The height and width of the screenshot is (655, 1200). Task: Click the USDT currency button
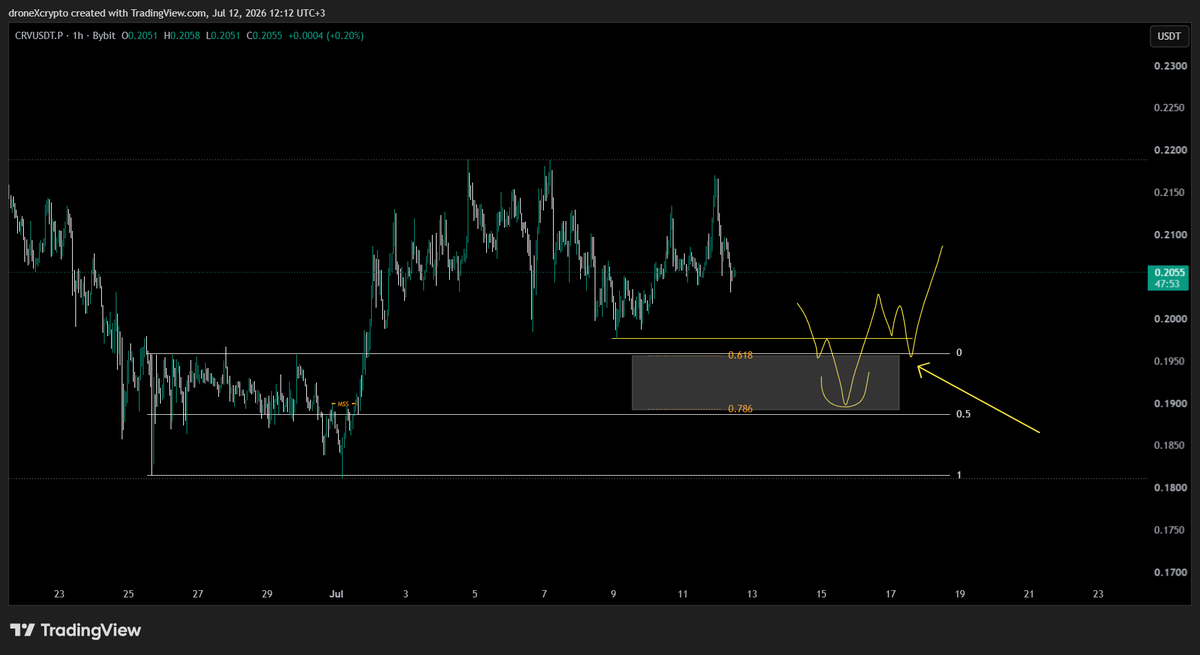[x=1168, y=36]
